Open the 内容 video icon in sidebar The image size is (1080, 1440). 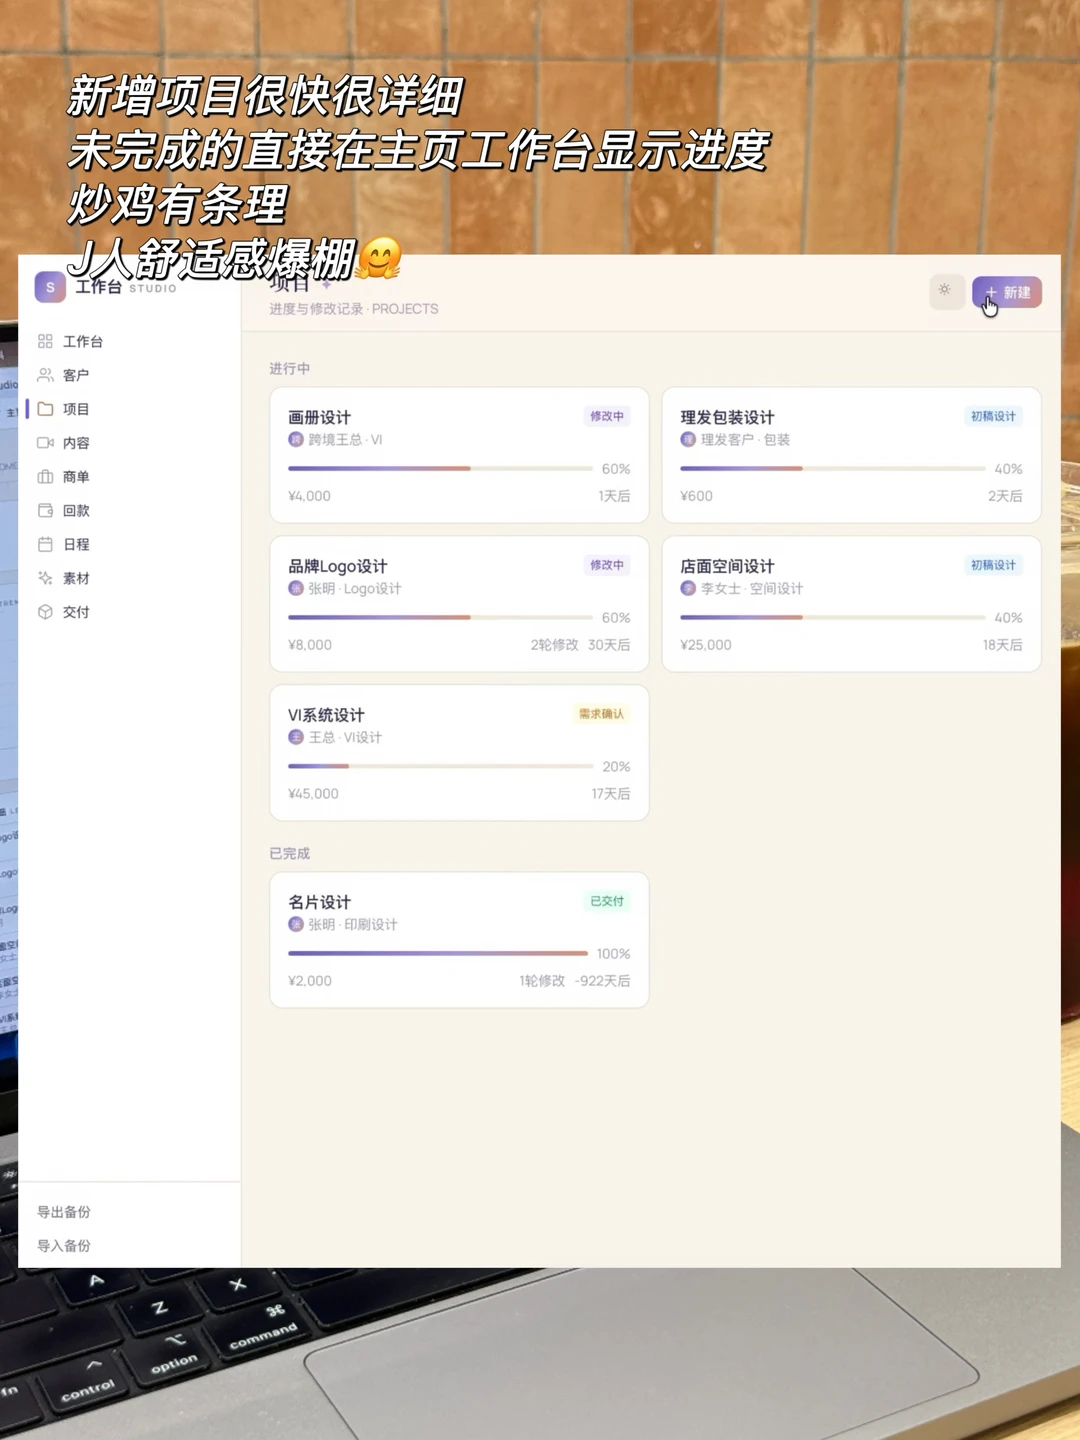pos(45,443)
